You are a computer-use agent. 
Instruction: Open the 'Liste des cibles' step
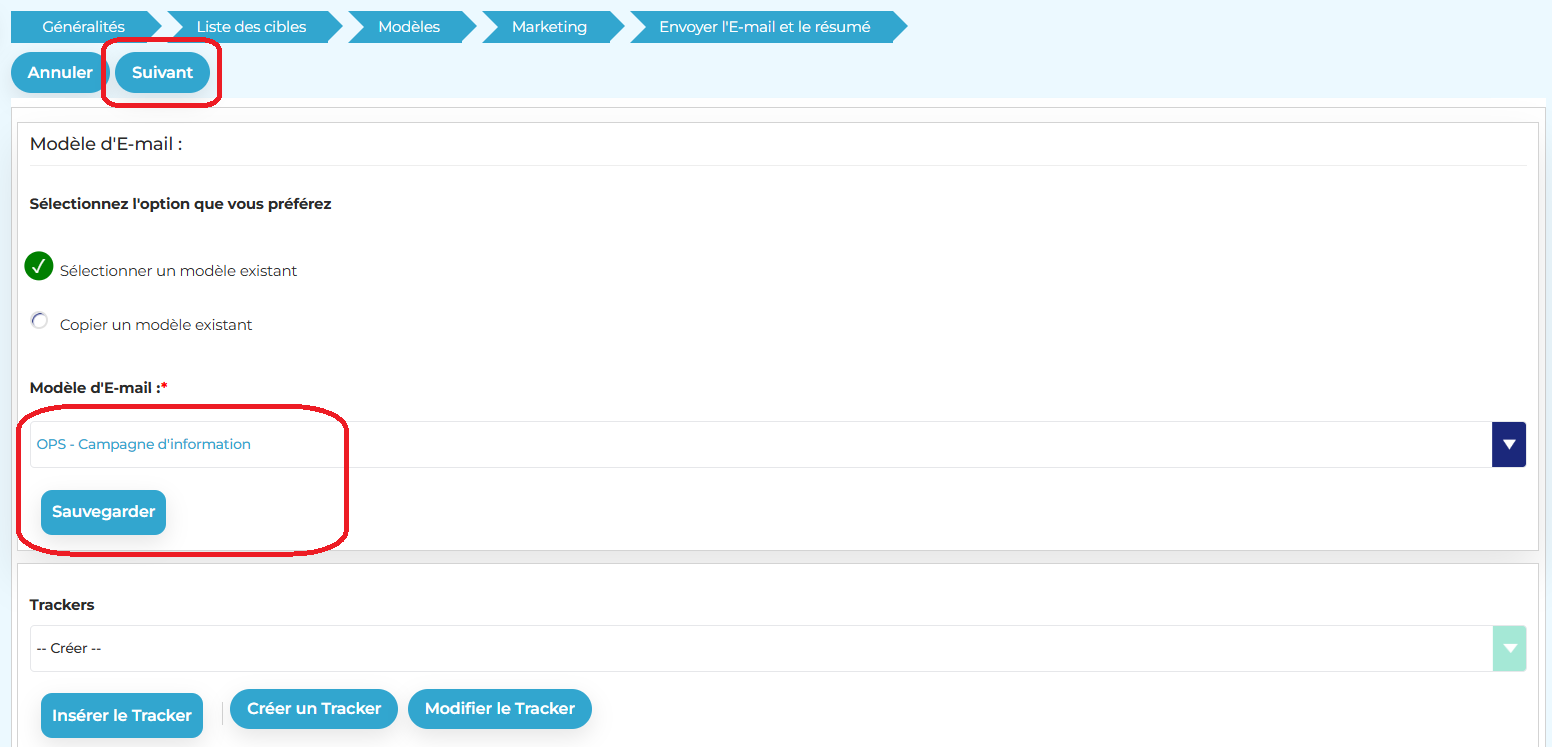click(251, 27)
